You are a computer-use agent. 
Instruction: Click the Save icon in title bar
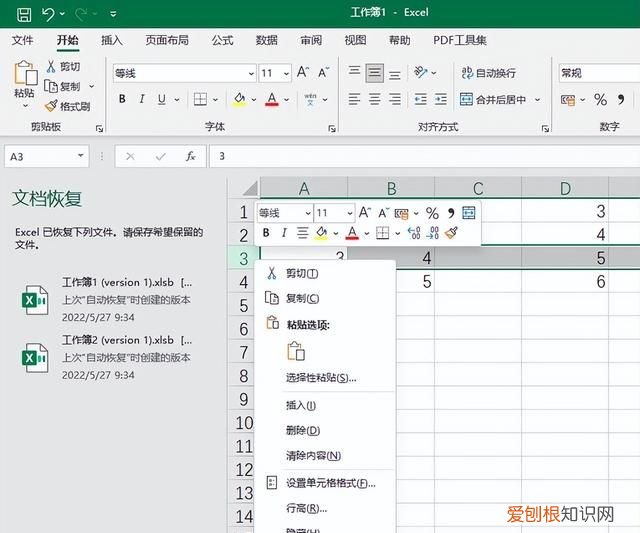tap(24, 14)
